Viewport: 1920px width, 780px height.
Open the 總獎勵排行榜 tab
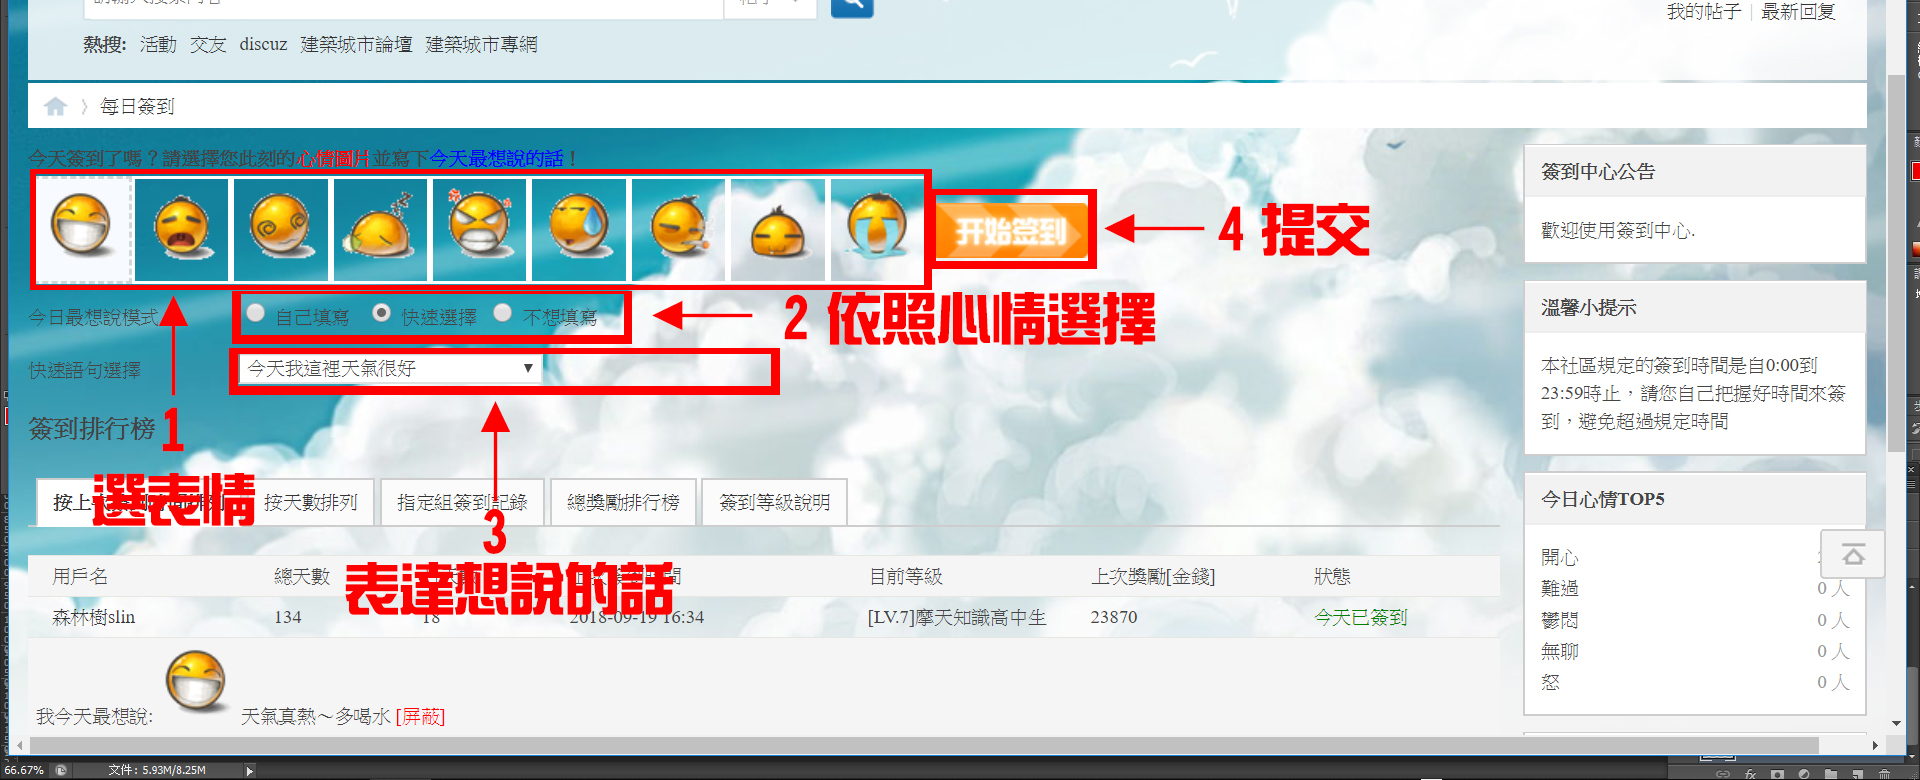[x=623, y=502]
